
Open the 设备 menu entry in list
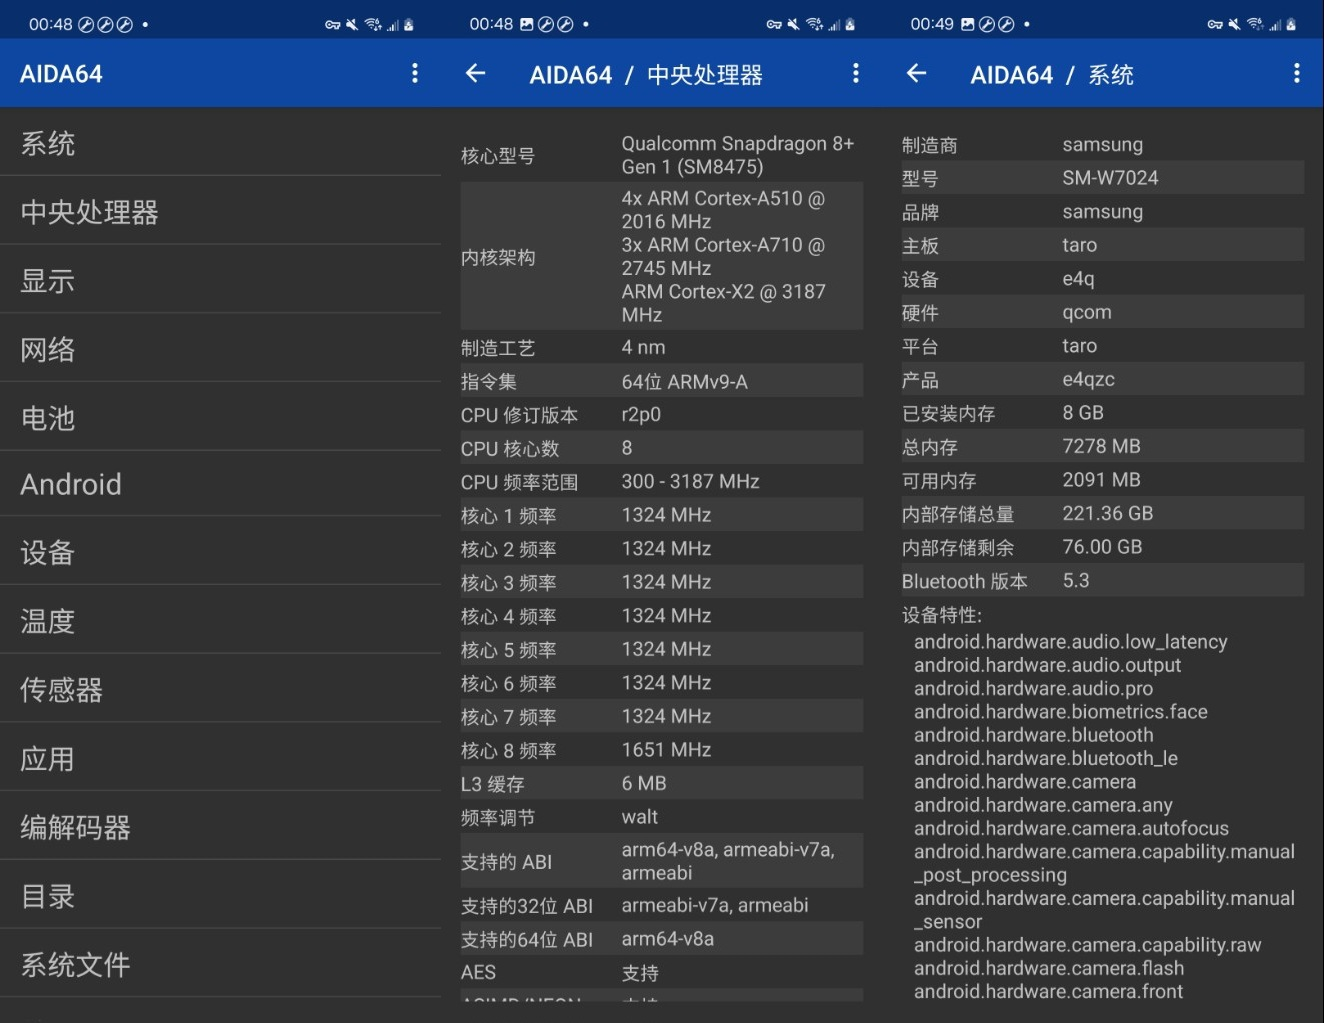(x=220, y=552)
